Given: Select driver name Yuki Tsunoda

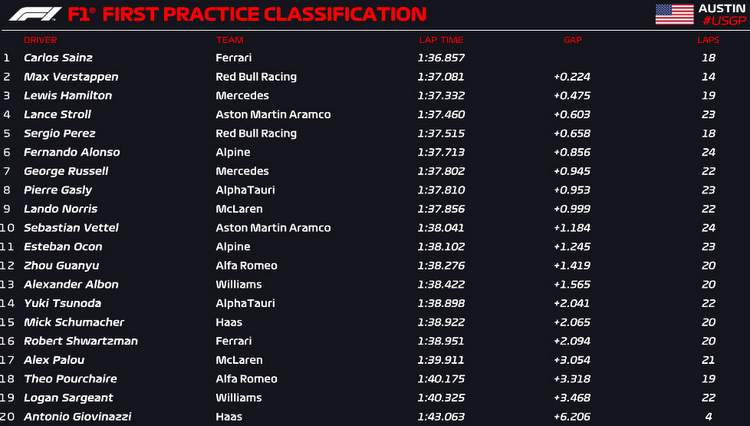Looking at the screenshot, I should coord(62,303).
